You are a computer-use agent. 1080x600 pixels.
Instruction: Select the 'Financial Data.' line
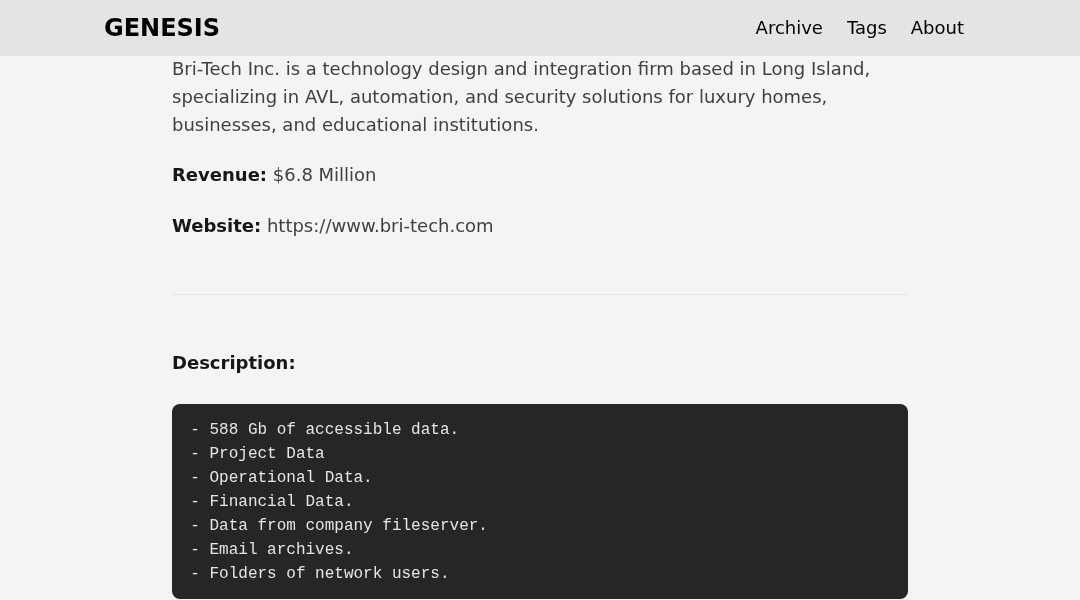click(x=271, y=501)
